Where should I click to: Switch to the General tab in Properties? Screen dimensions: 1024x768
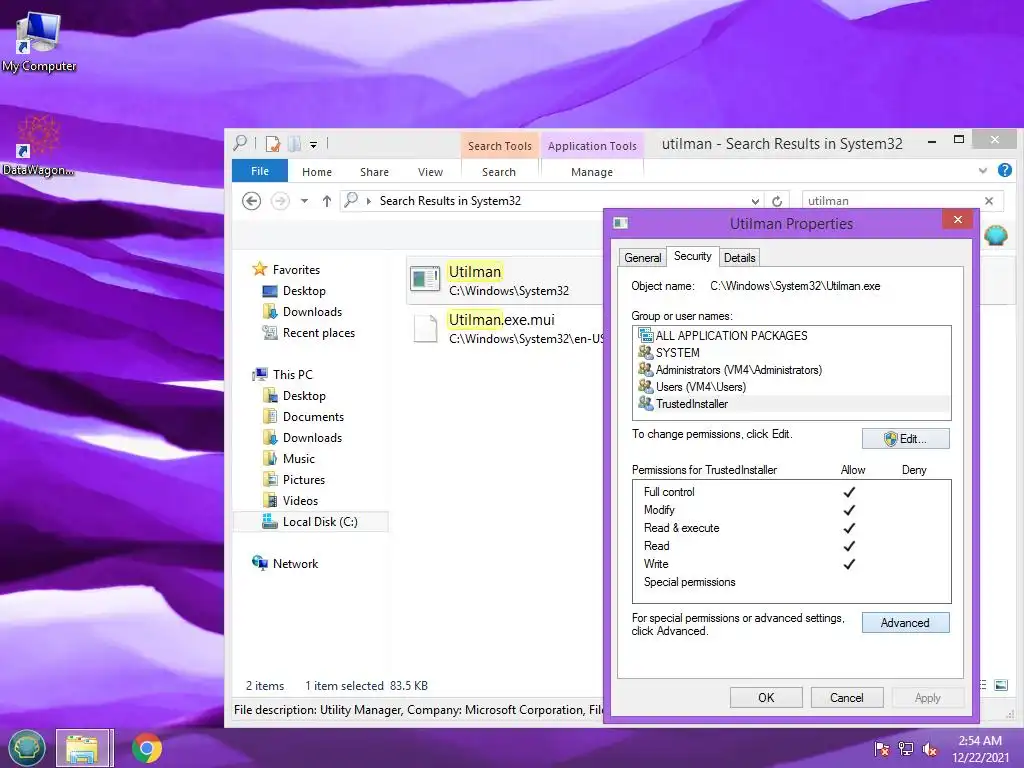643,258
